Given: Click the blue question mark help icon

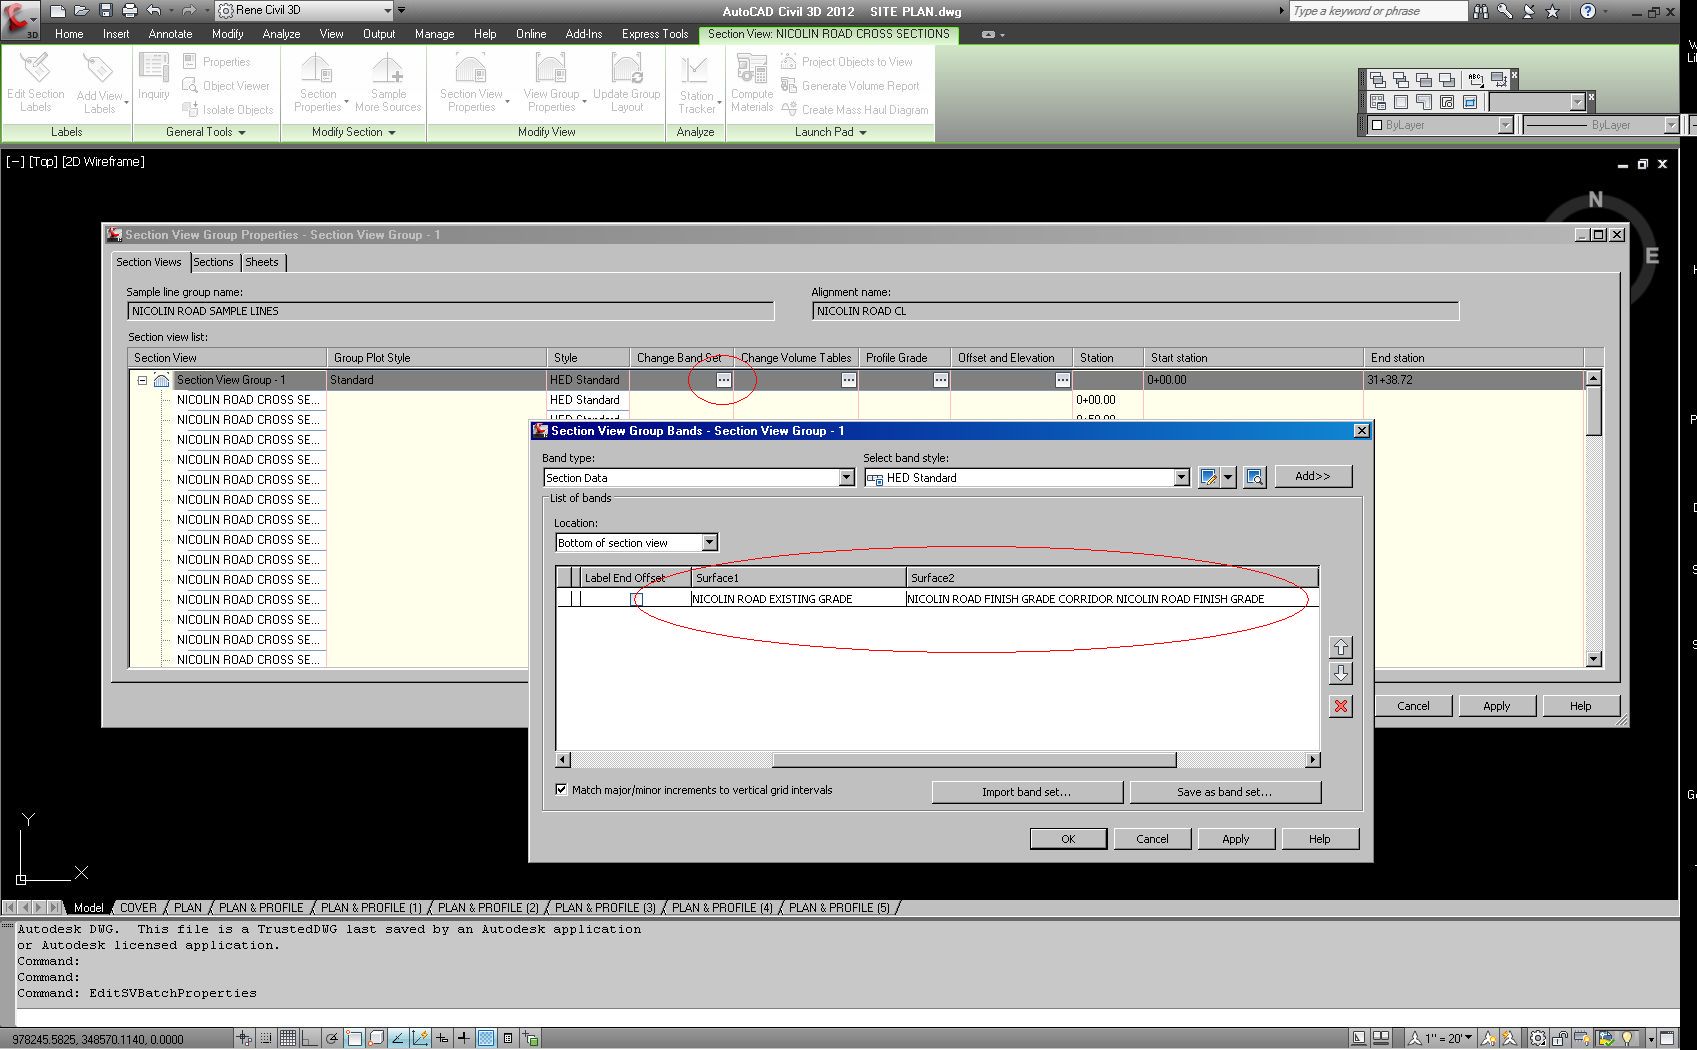Looking at the screenshot, I should tap(1587, 11).
